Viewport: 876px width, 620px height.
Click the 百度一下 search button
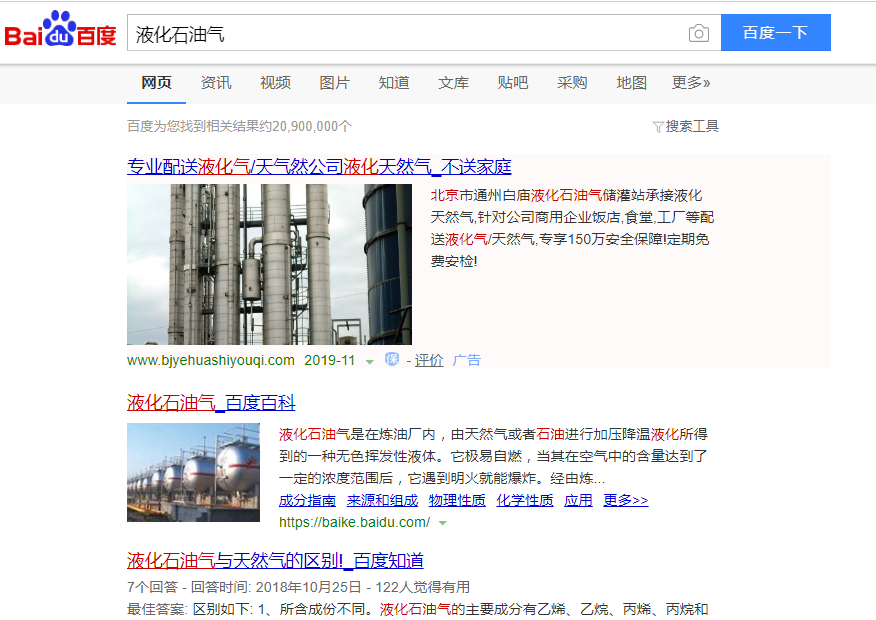(775, 32)
